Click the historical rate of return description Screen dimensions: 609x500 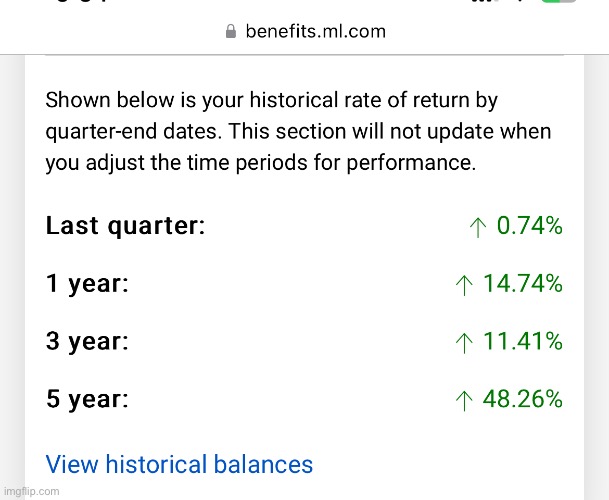click(x=298, y=132)
